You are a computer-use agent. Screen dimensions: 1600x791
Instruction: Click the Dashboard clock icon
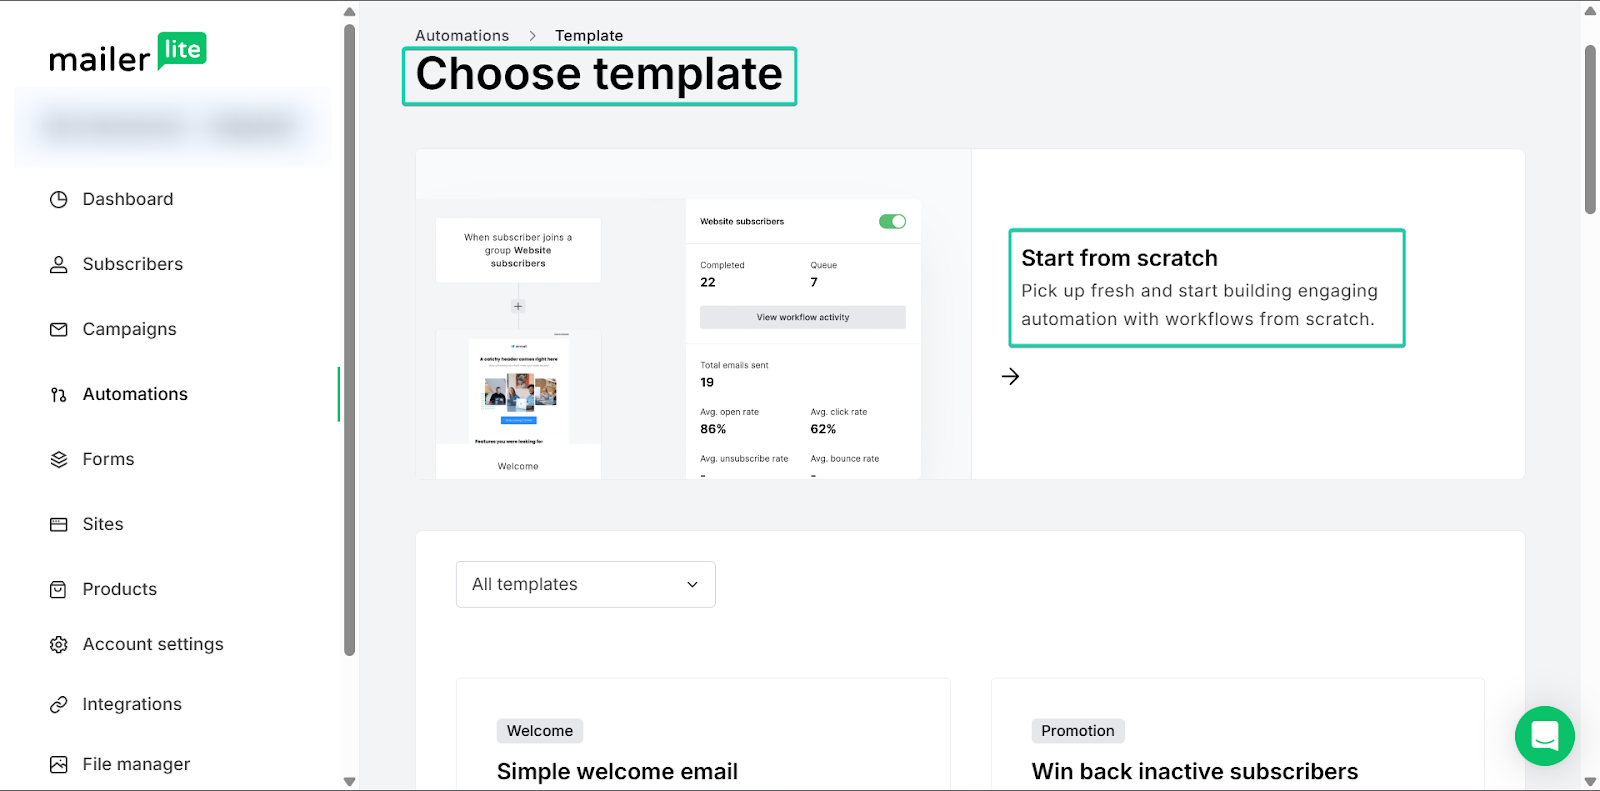[x=59, y=199]
